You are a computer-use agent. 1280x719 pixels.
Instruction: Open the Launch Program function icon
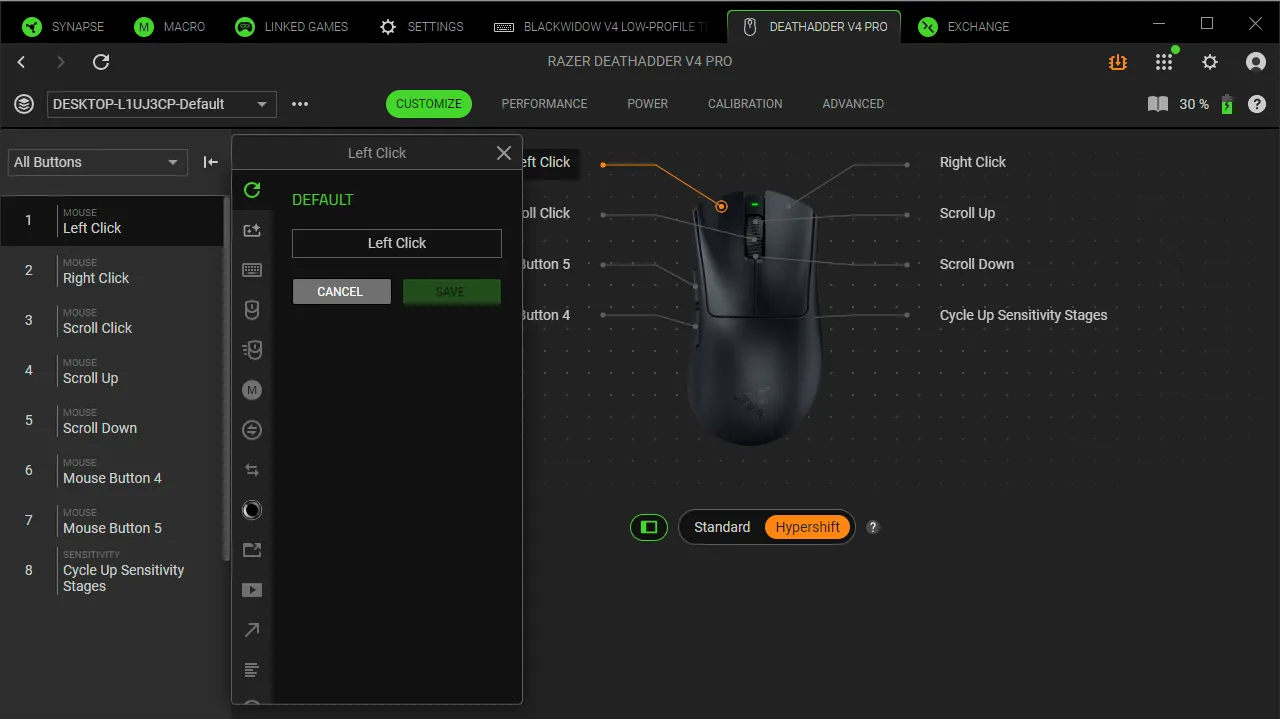tap(252, 550)
